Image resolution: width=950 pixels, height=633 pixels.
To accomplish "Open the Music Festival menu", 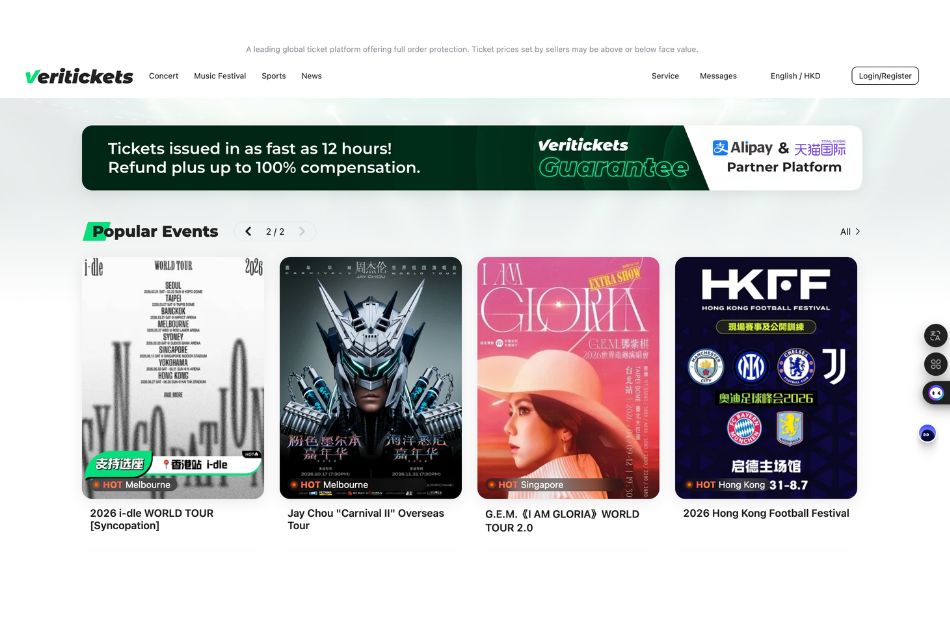I will point(220,76).
